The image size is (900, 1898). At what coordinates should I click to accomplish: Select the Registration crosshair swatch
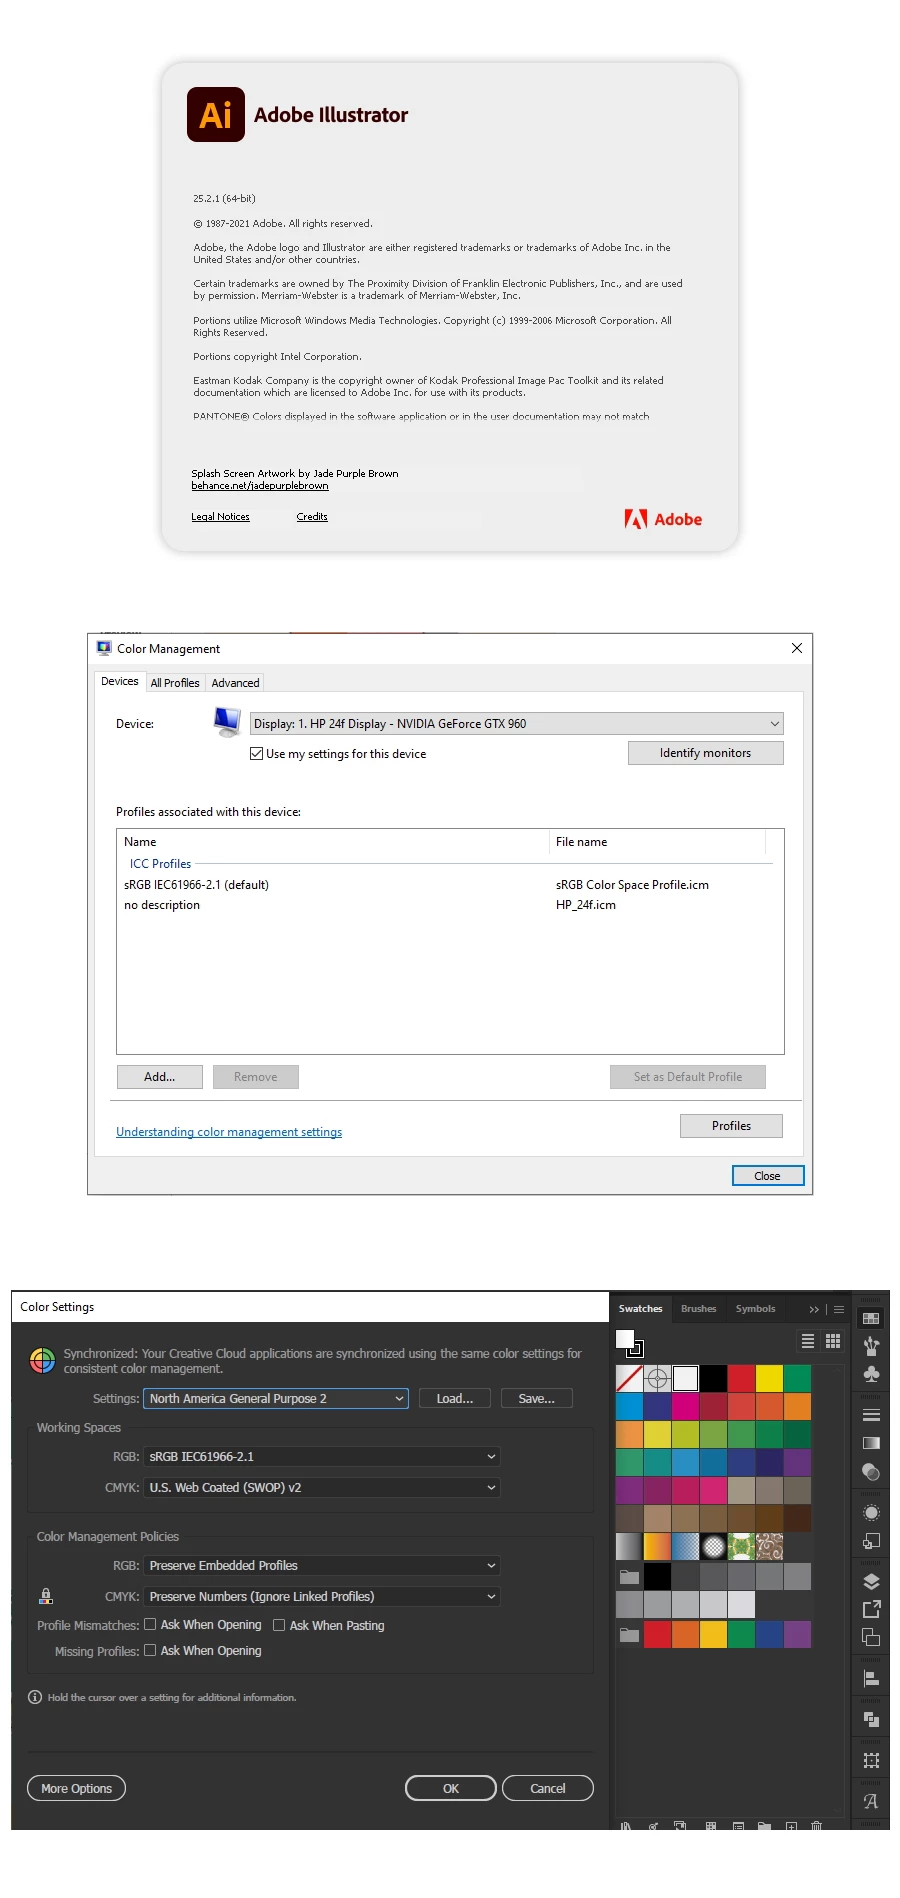(x=657, y=1378)
